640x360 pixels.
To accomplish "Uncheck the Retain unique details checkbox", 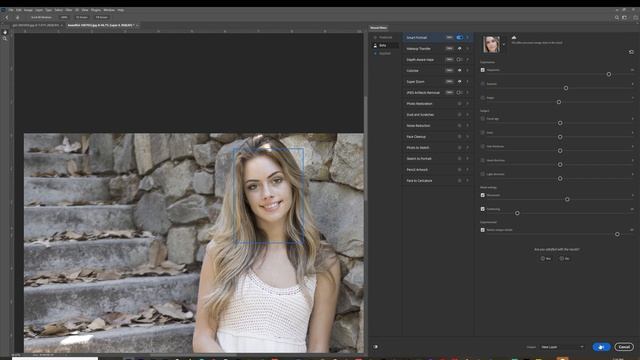I will pos(482,230).
